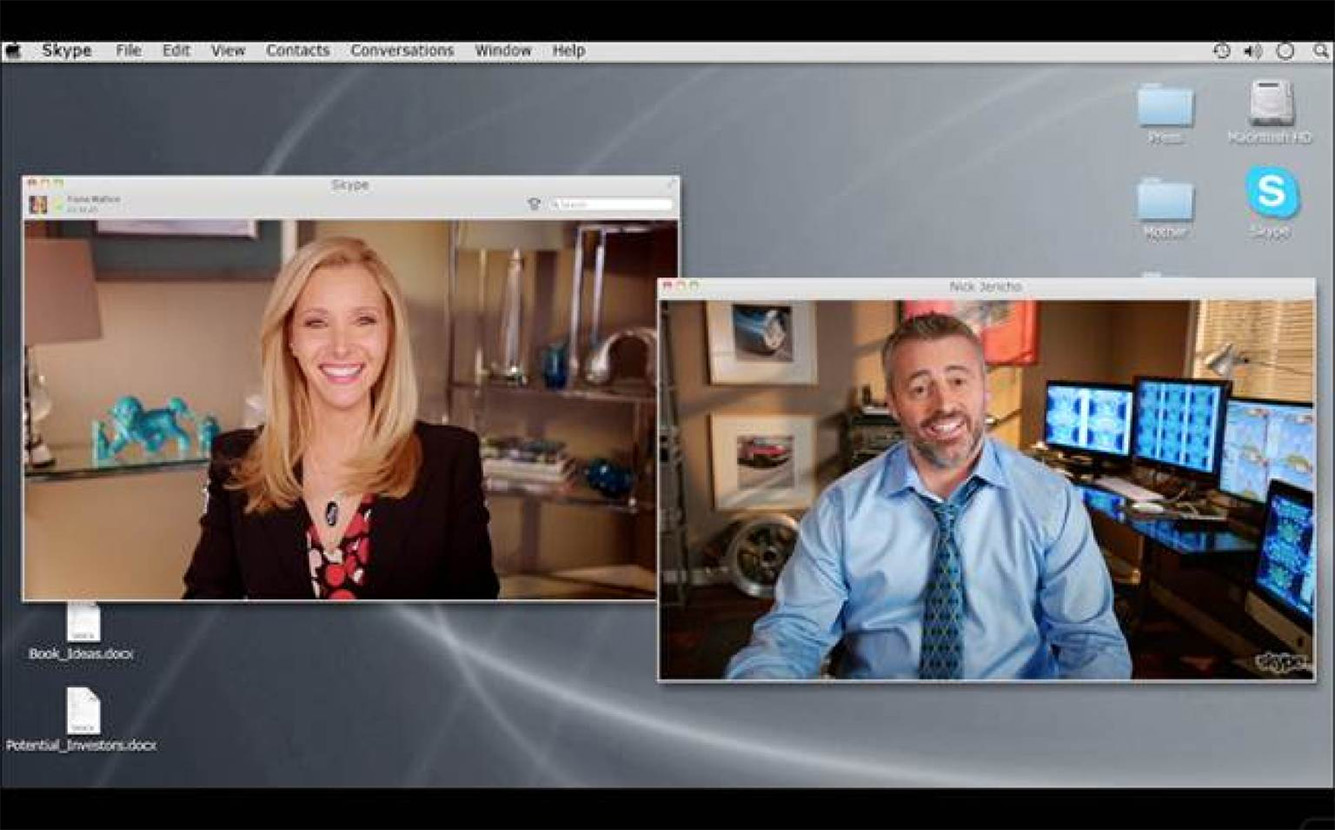Close the main Skype window
This screenshot has height=830, width=1335.
[x=31, y=184]
